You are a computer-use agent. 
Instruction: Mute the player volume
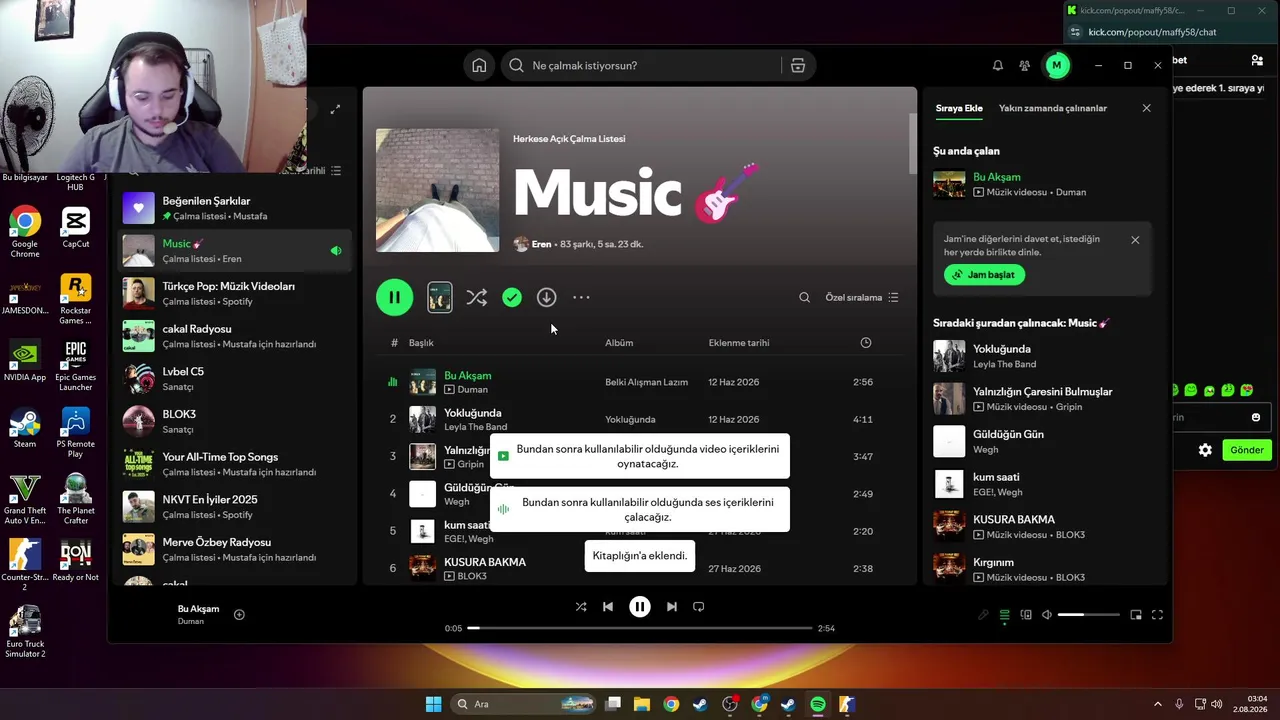tap(1047, 615)
